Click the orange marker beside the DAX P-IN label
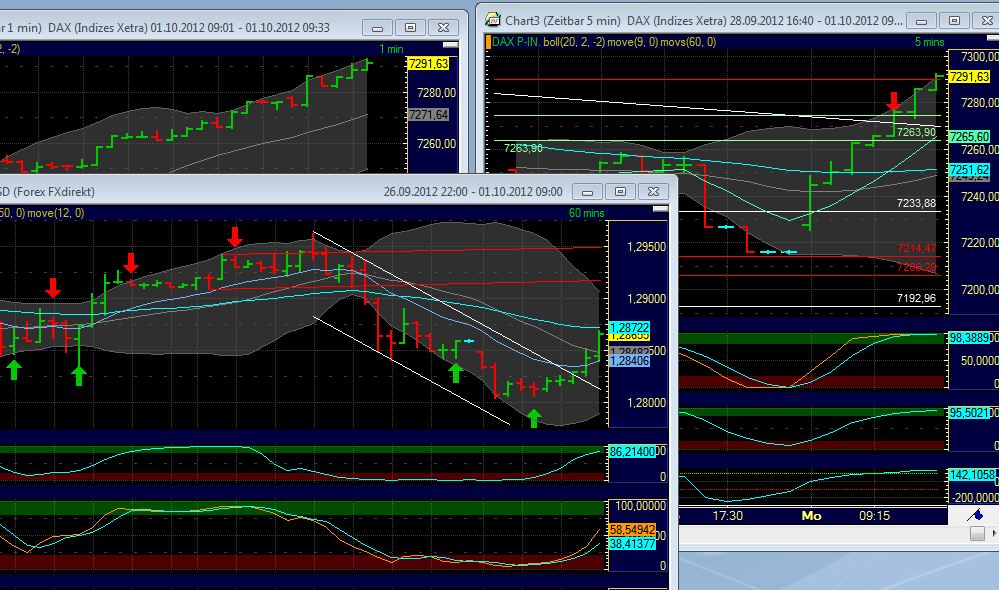This screenshot has width=999, height=590. [489, 42]
